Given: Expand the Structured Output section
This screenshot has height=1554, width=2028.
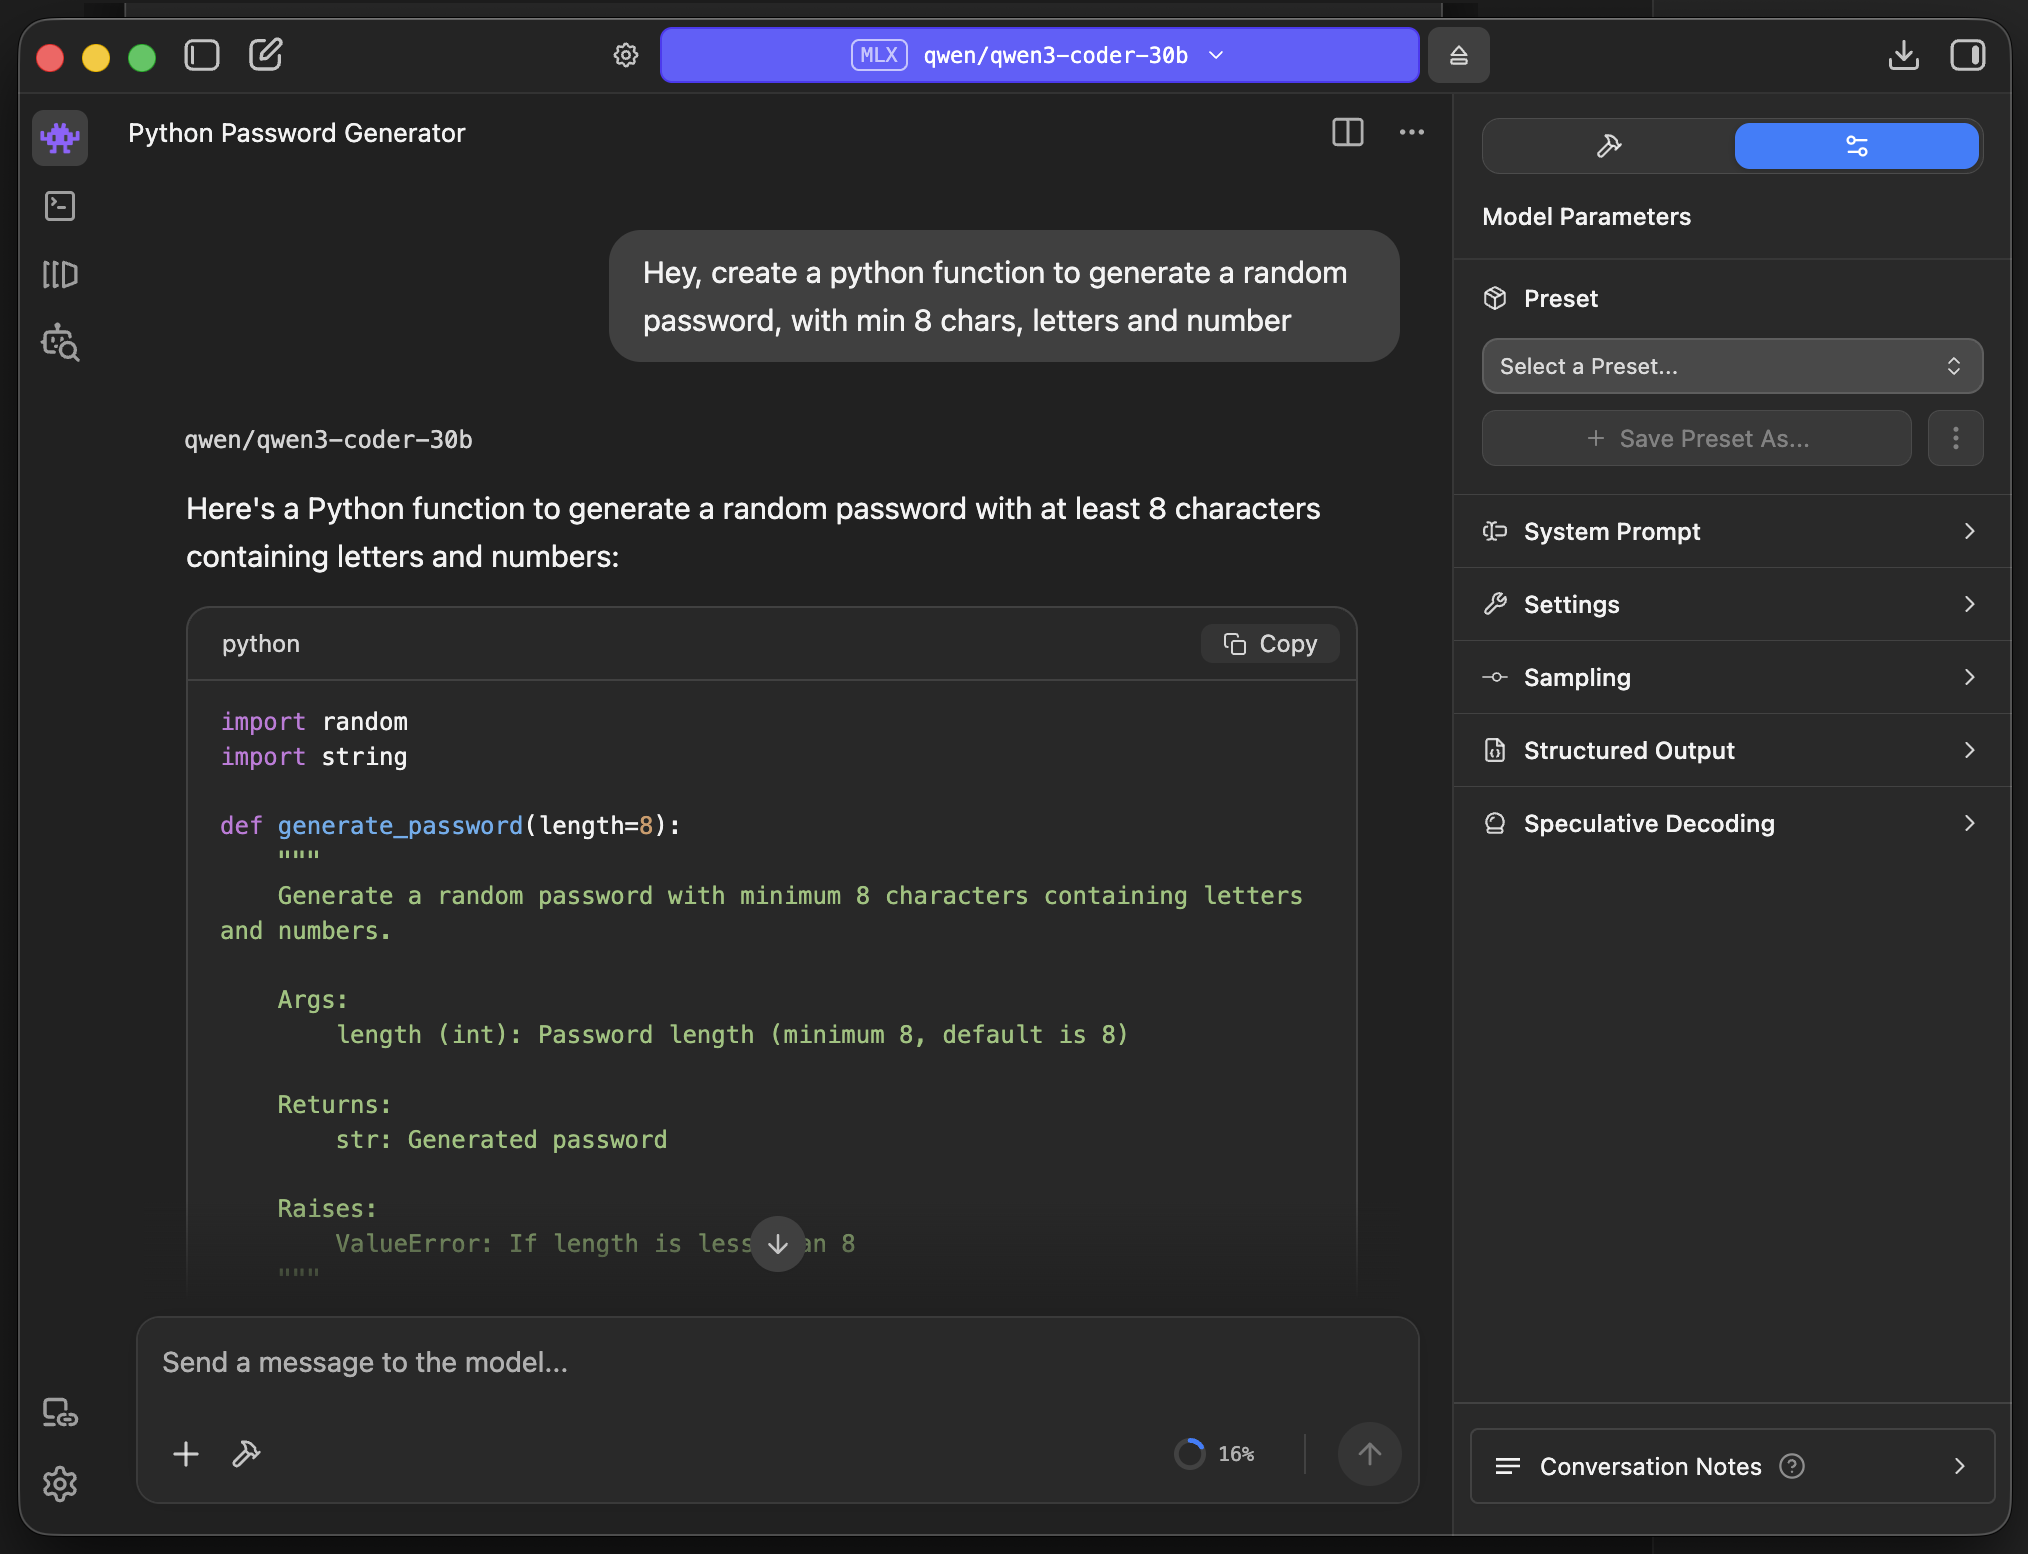Looking at the screenshot, I should coord(1732,750).
